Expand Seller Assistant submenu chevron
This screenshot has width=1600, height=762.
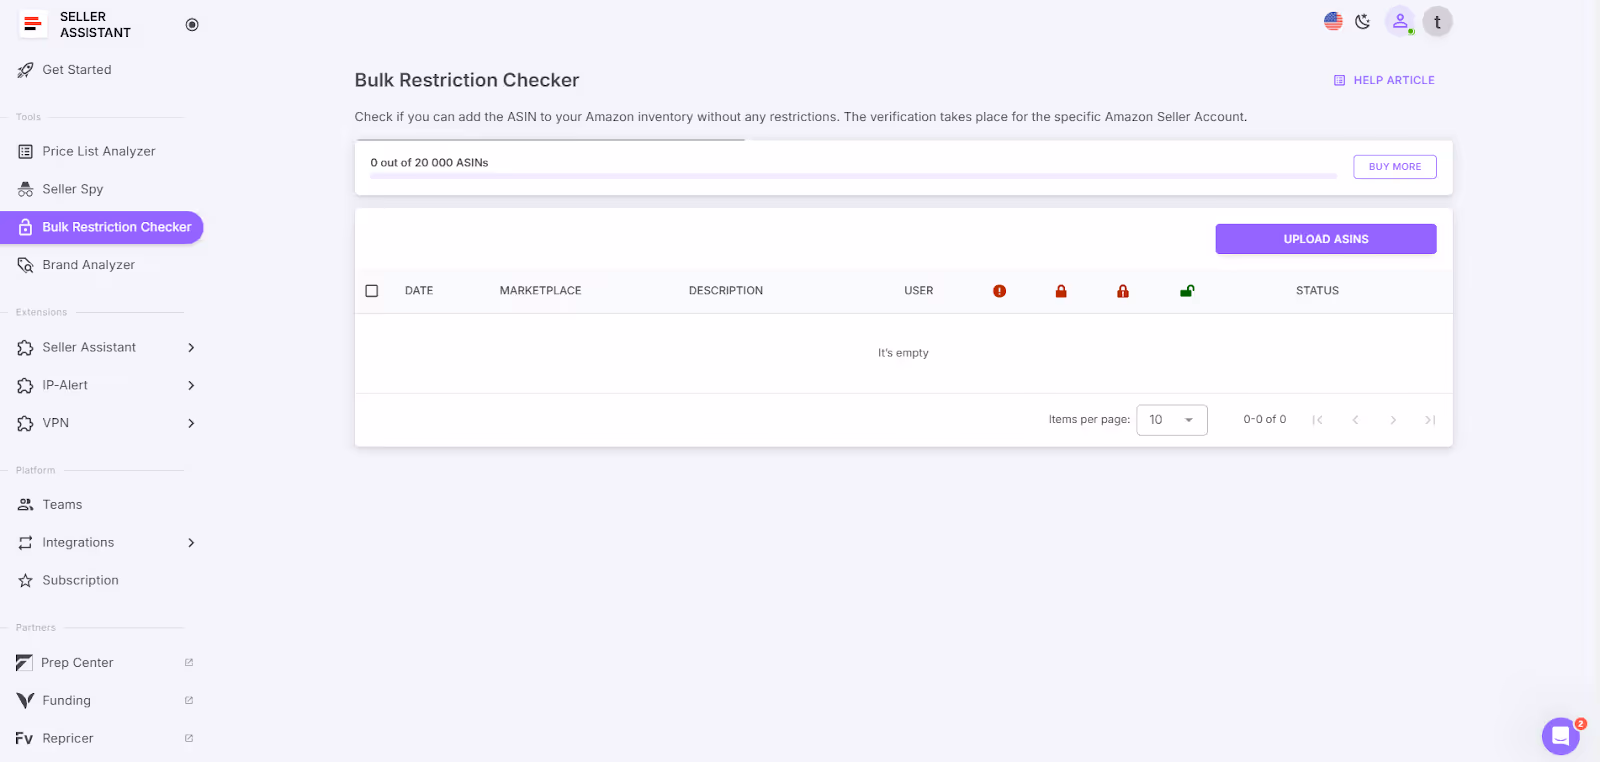point(191,348)
